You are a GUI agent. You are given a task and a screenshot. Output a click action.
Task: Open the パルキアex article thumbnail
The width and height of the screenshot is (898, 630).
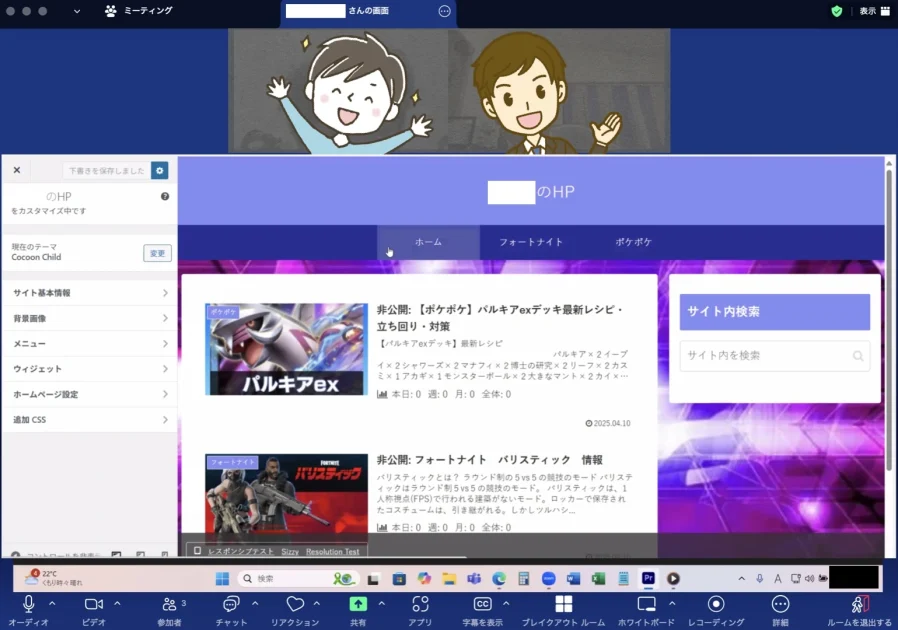(286, 349)
